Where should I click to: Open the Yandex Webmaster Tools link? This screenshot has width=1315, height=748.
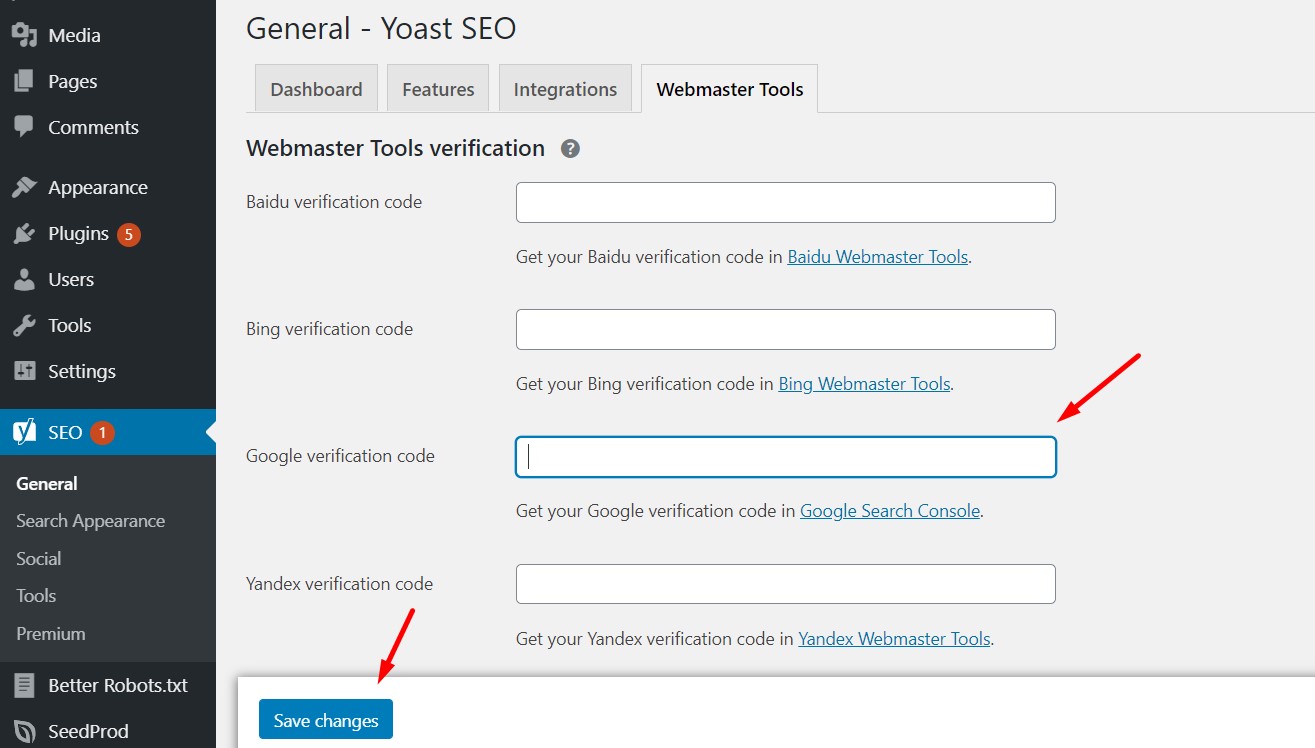tap(894, 638)
